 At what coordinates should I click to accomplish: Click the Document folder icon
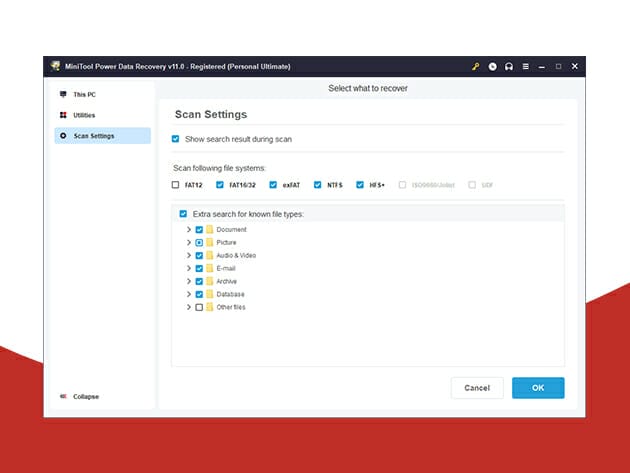(x=210, y=230)
